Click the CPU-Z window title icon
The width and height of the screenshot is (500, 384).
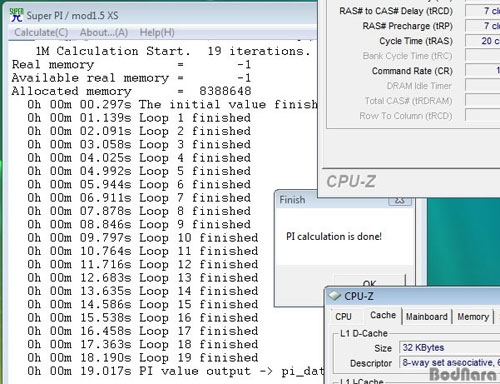pos(334,296)
